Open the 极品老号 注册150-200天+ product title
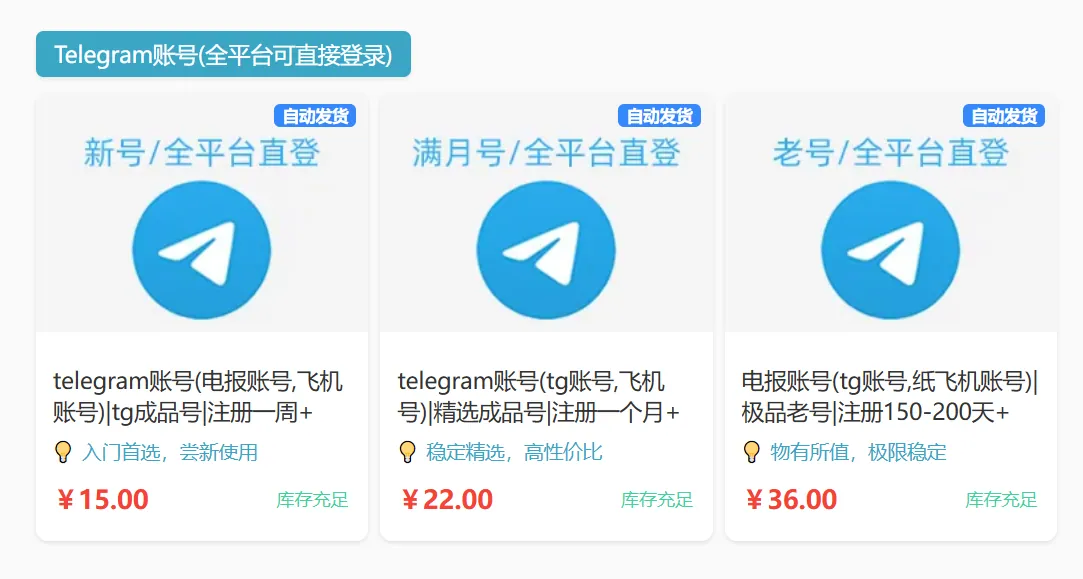This screenshot has height=579, width=1083. 890,397
